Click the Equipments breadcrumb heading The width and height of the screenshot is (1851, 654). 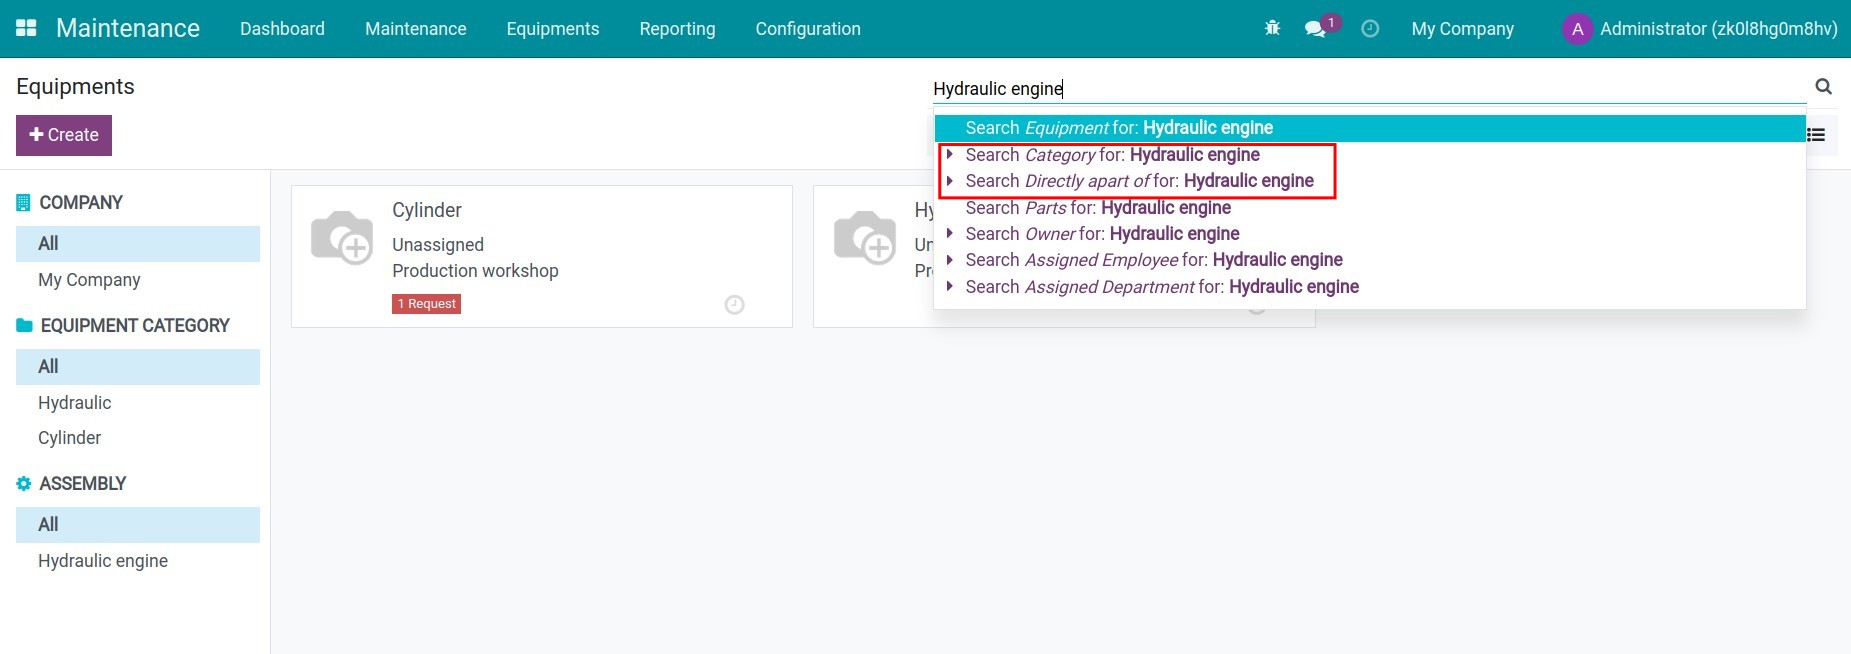coord(75,87)
